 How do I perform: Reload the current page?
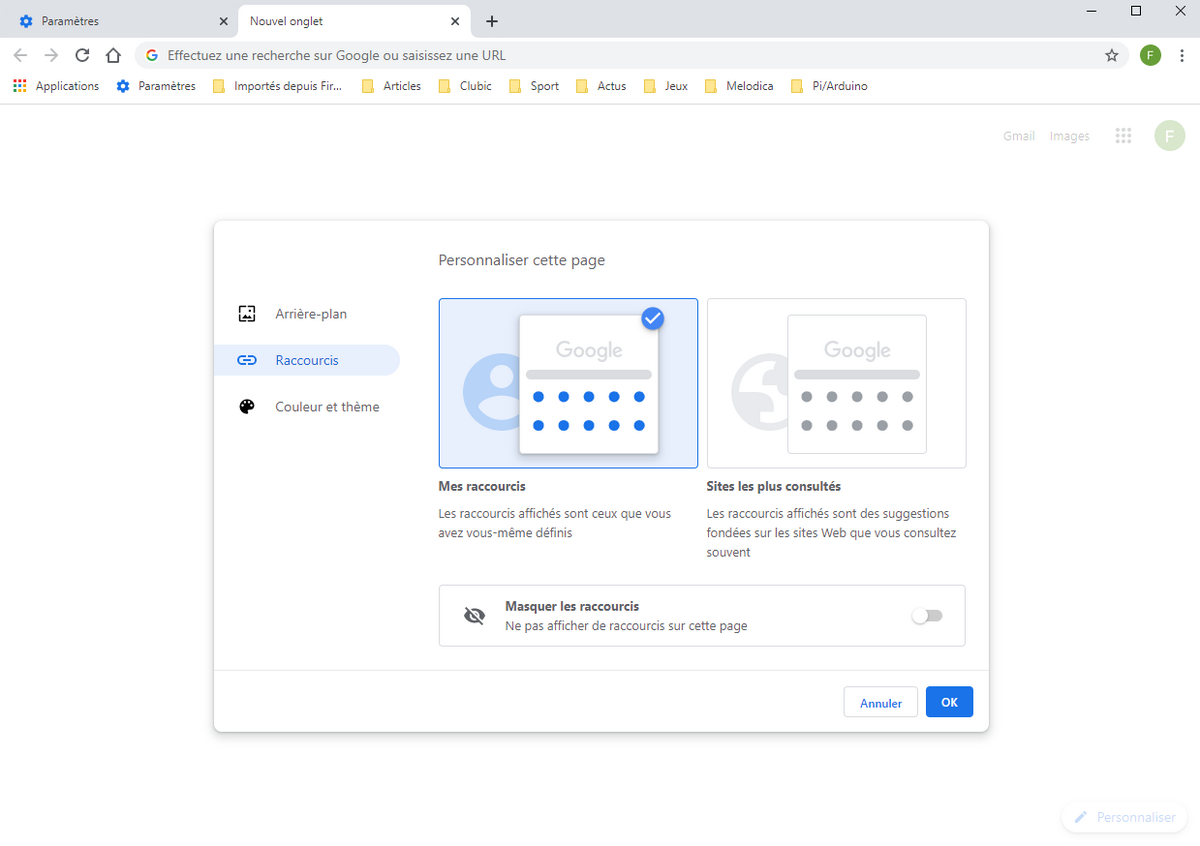tap(83, 55)
